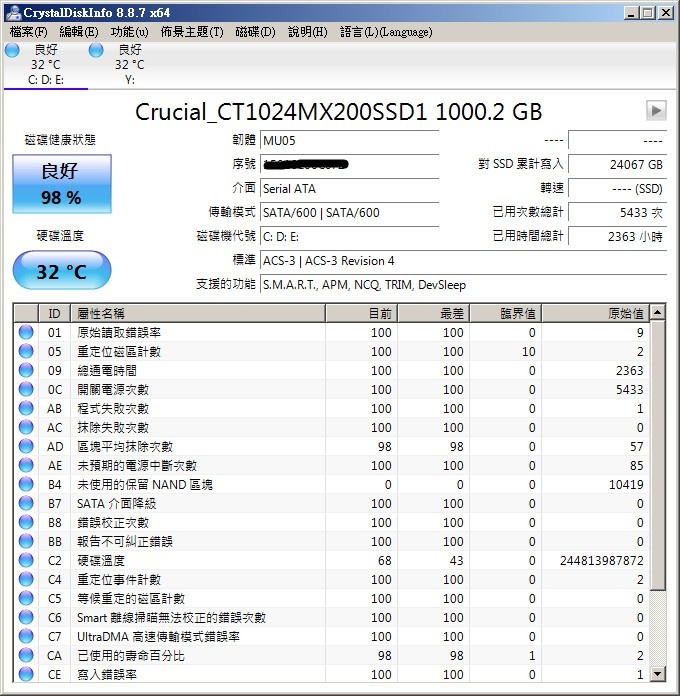Click status orb of attribute B7 row
The width and height of the screenshot is (680, 696).
click(x=26, y=503)
